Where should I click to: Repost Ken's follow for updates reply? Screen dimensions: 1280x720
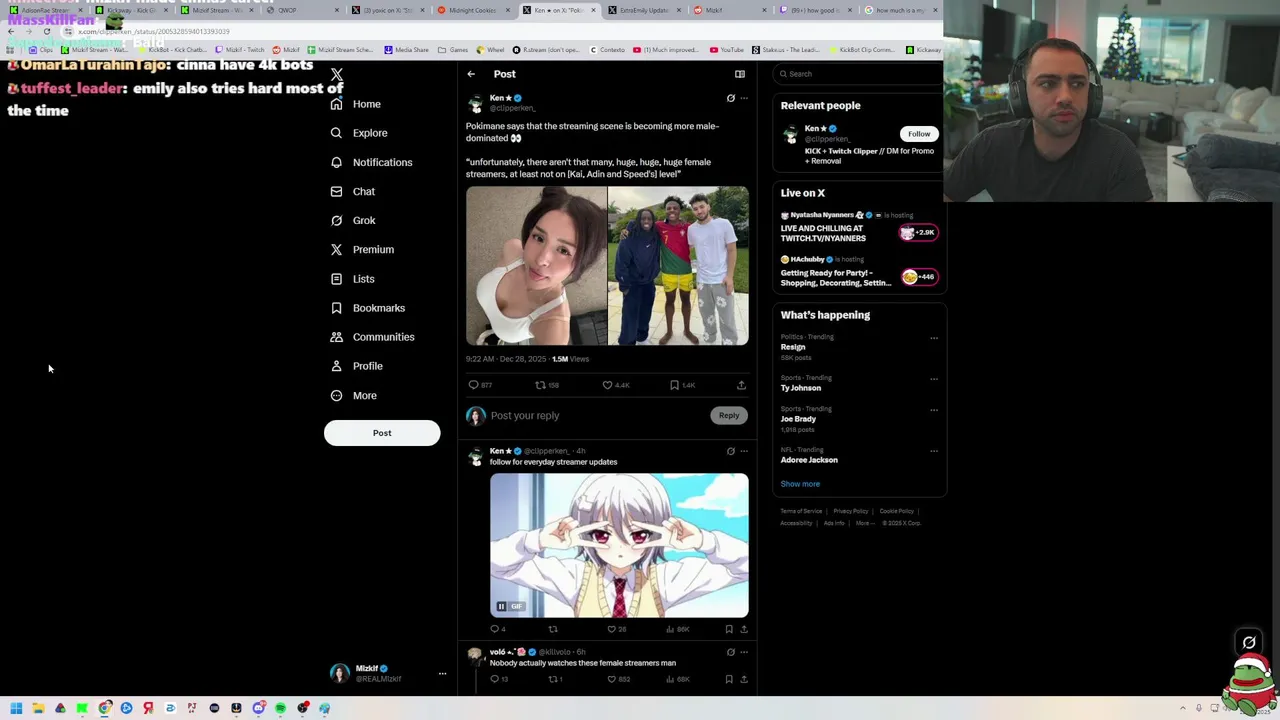[553, 629]
